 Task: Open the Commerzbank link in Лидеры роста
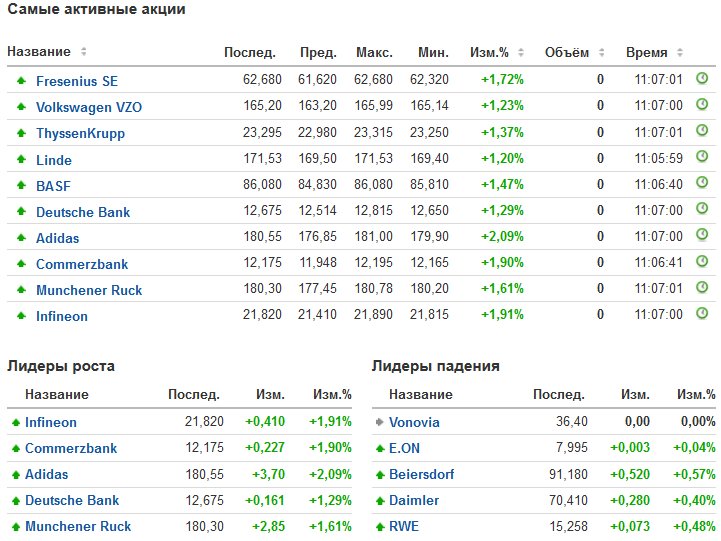71,448
